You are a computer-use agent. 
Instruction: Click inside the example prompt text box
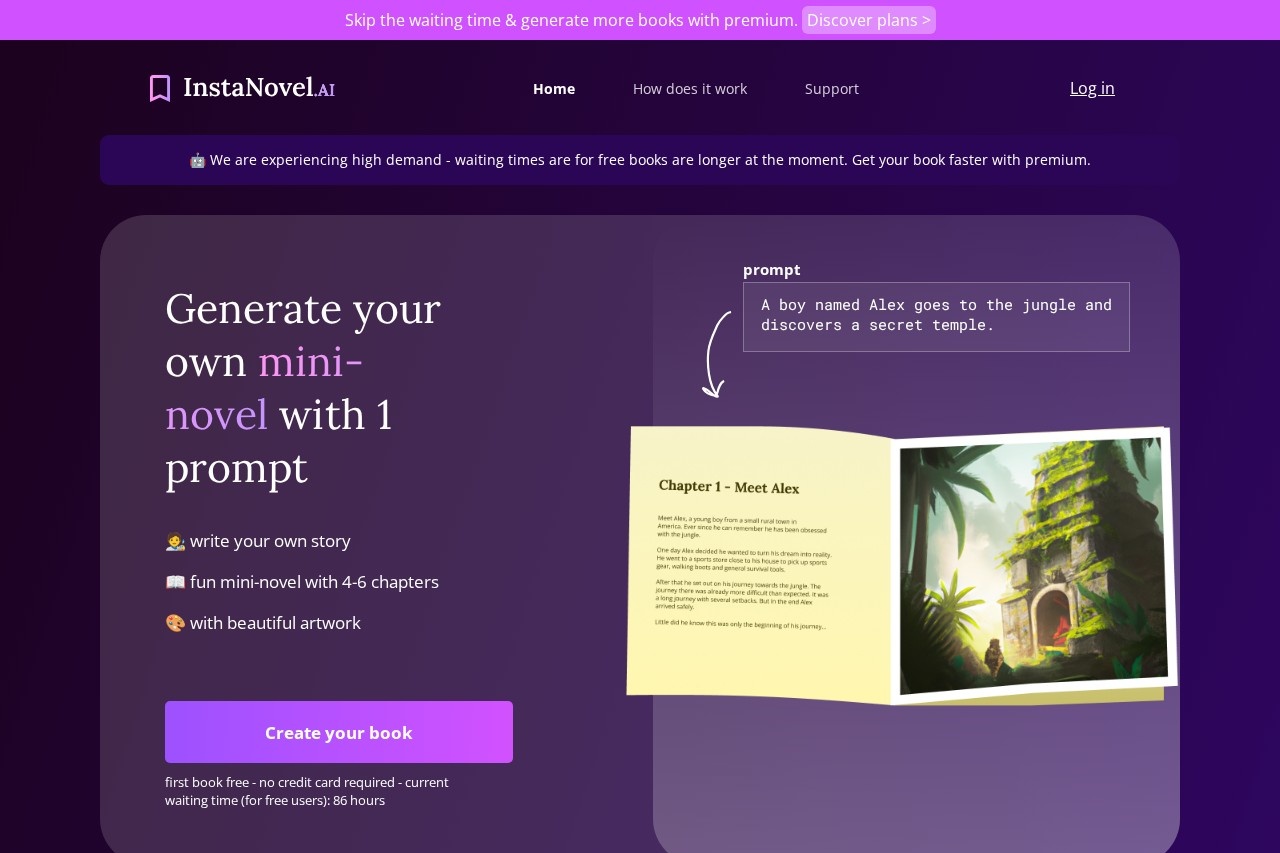[936, 317]
